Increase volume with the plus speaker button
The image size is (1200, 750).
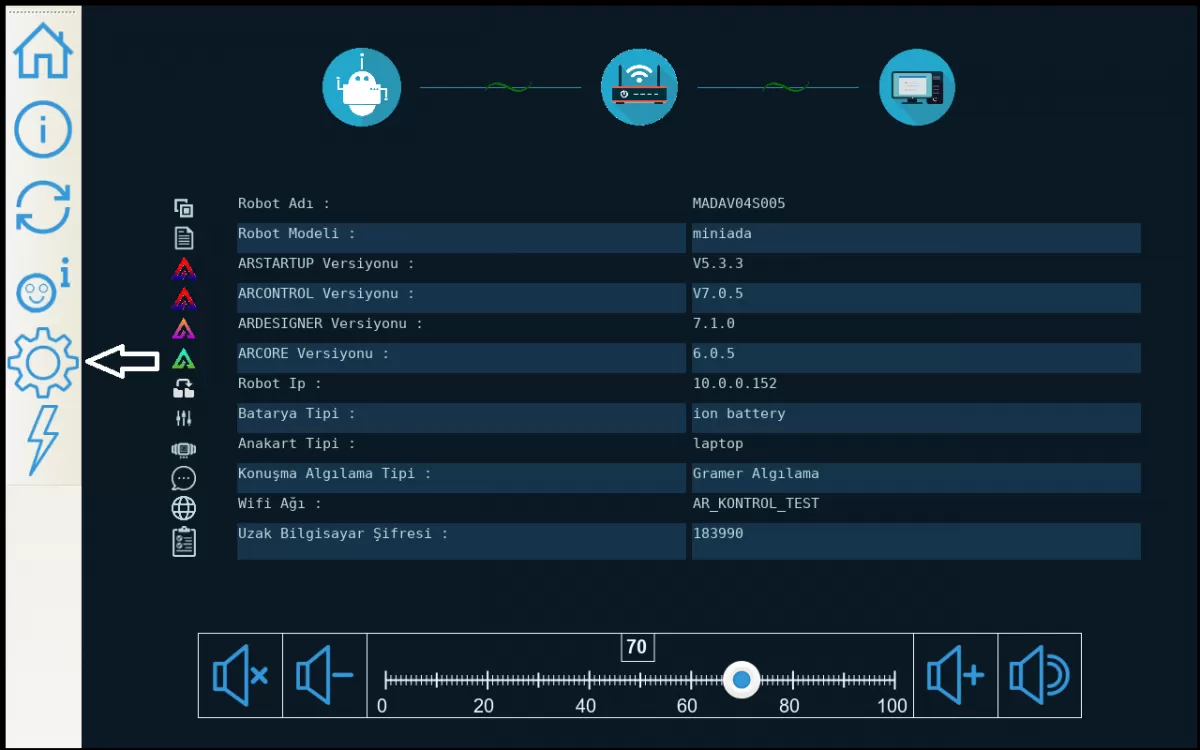[955, 676]
